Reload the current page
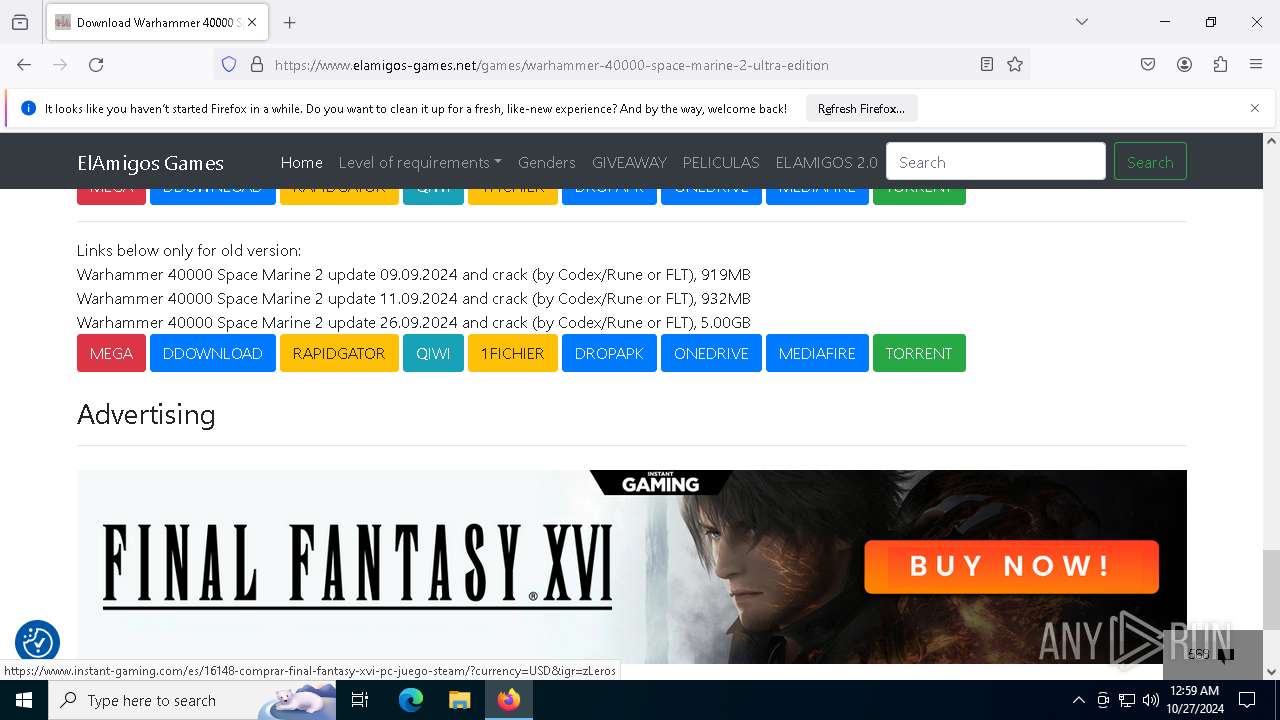The image size is (1280, 720). [x=96, y=64]
